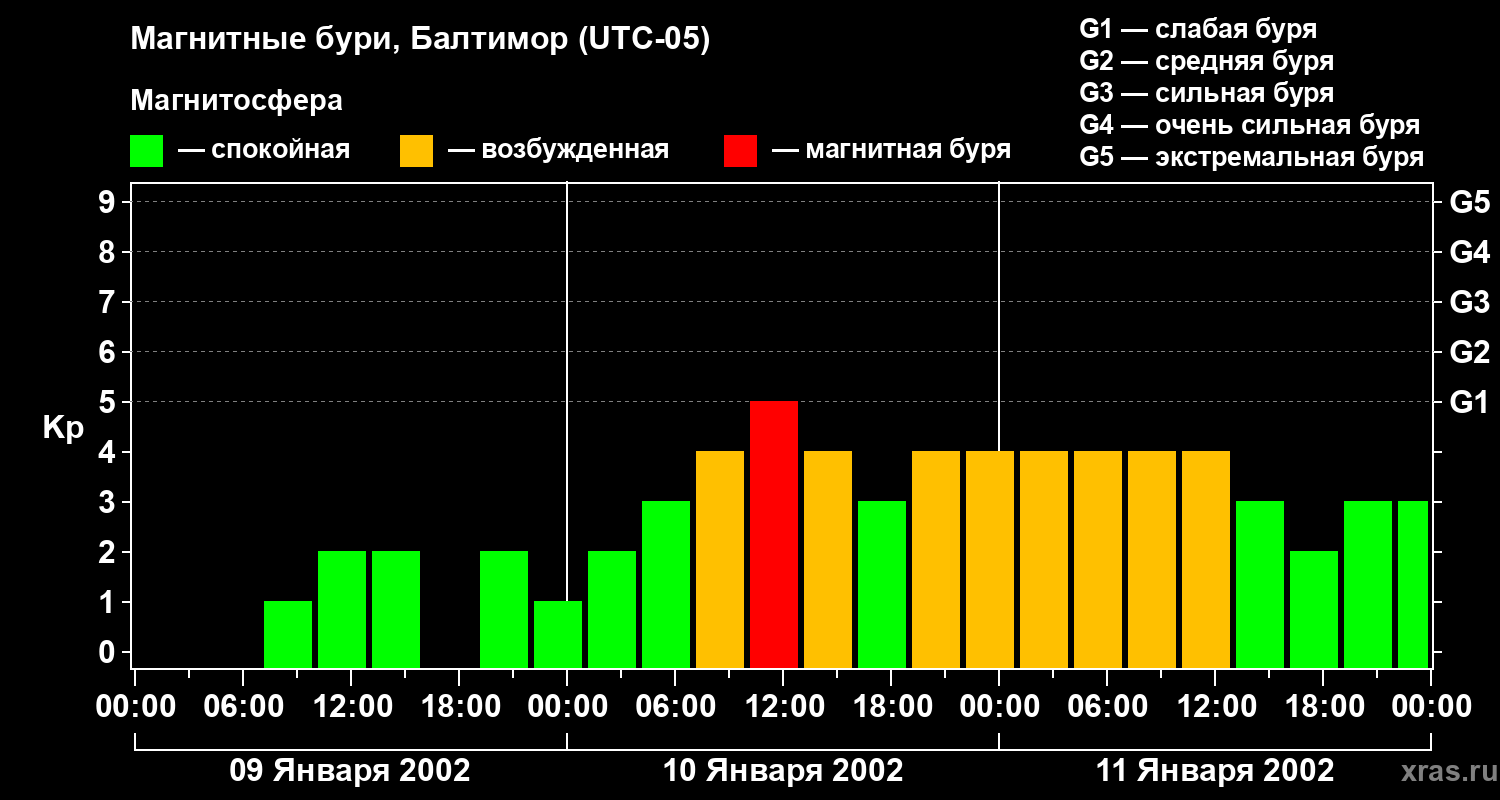The height and width of the screenshot is (800, 1500).
Task: Click the last partial green bar at the chart's right edge
Action: [x=1413, y=584]
